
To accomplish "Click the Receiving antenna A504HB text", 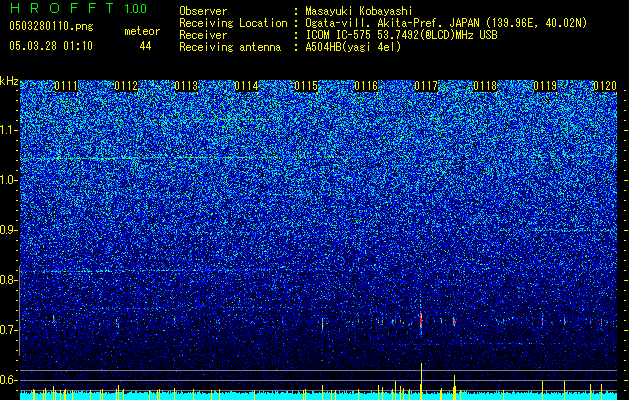I will click(x=353, y=47).
